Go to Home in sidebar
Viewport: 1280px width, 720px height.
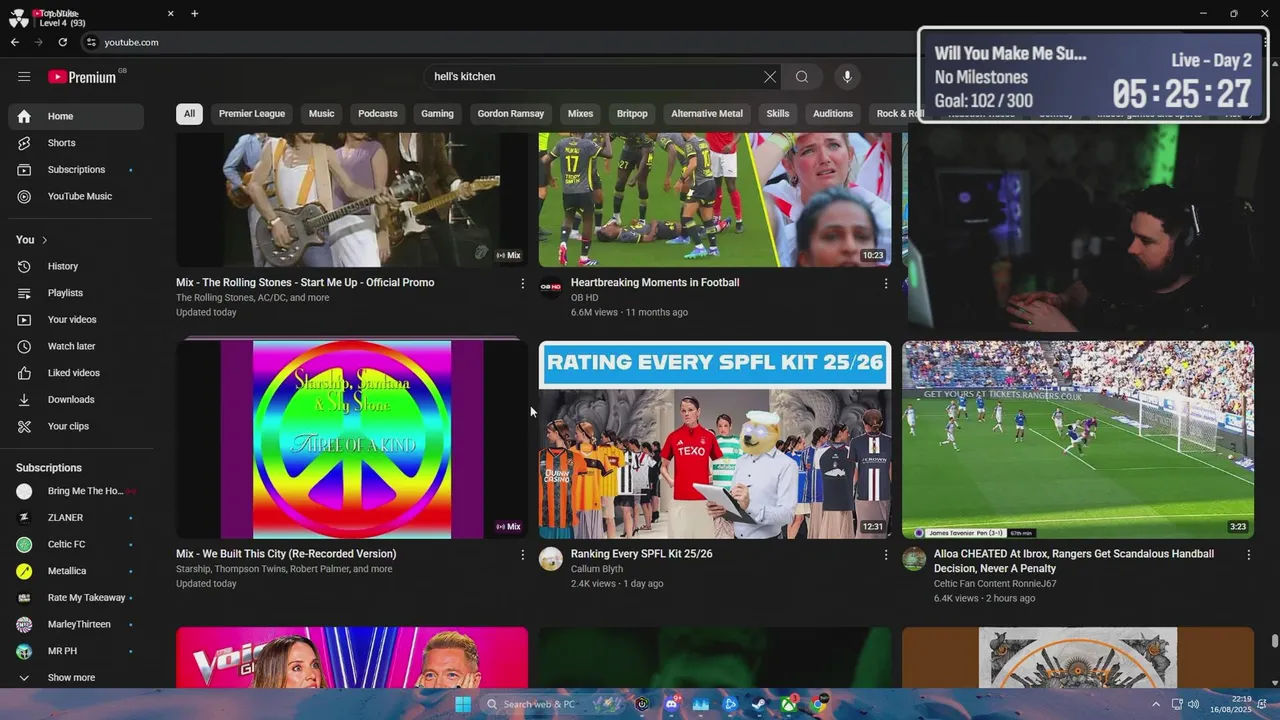76,116
